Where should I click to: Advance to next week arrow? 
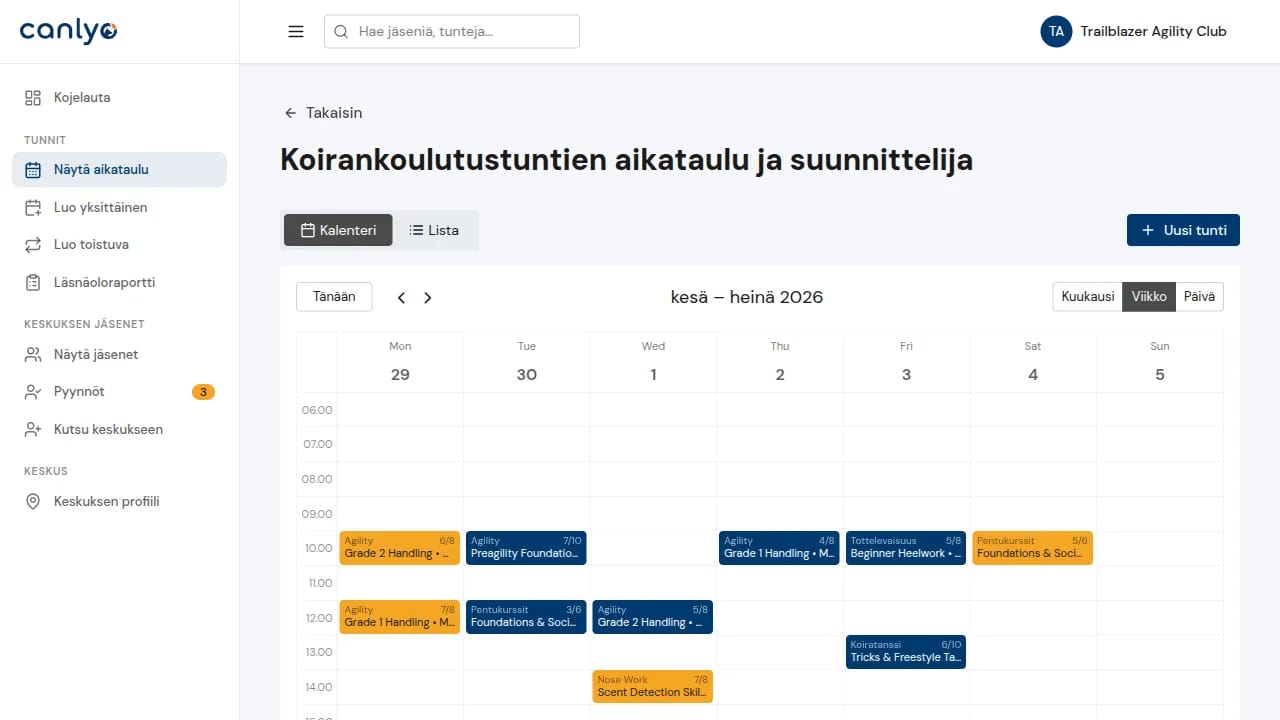(427, 297)
